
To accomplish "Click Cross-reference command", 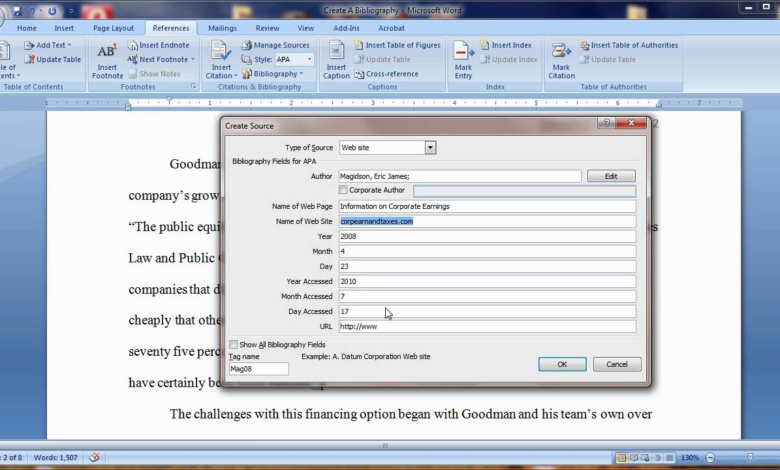I will [387, 74].
